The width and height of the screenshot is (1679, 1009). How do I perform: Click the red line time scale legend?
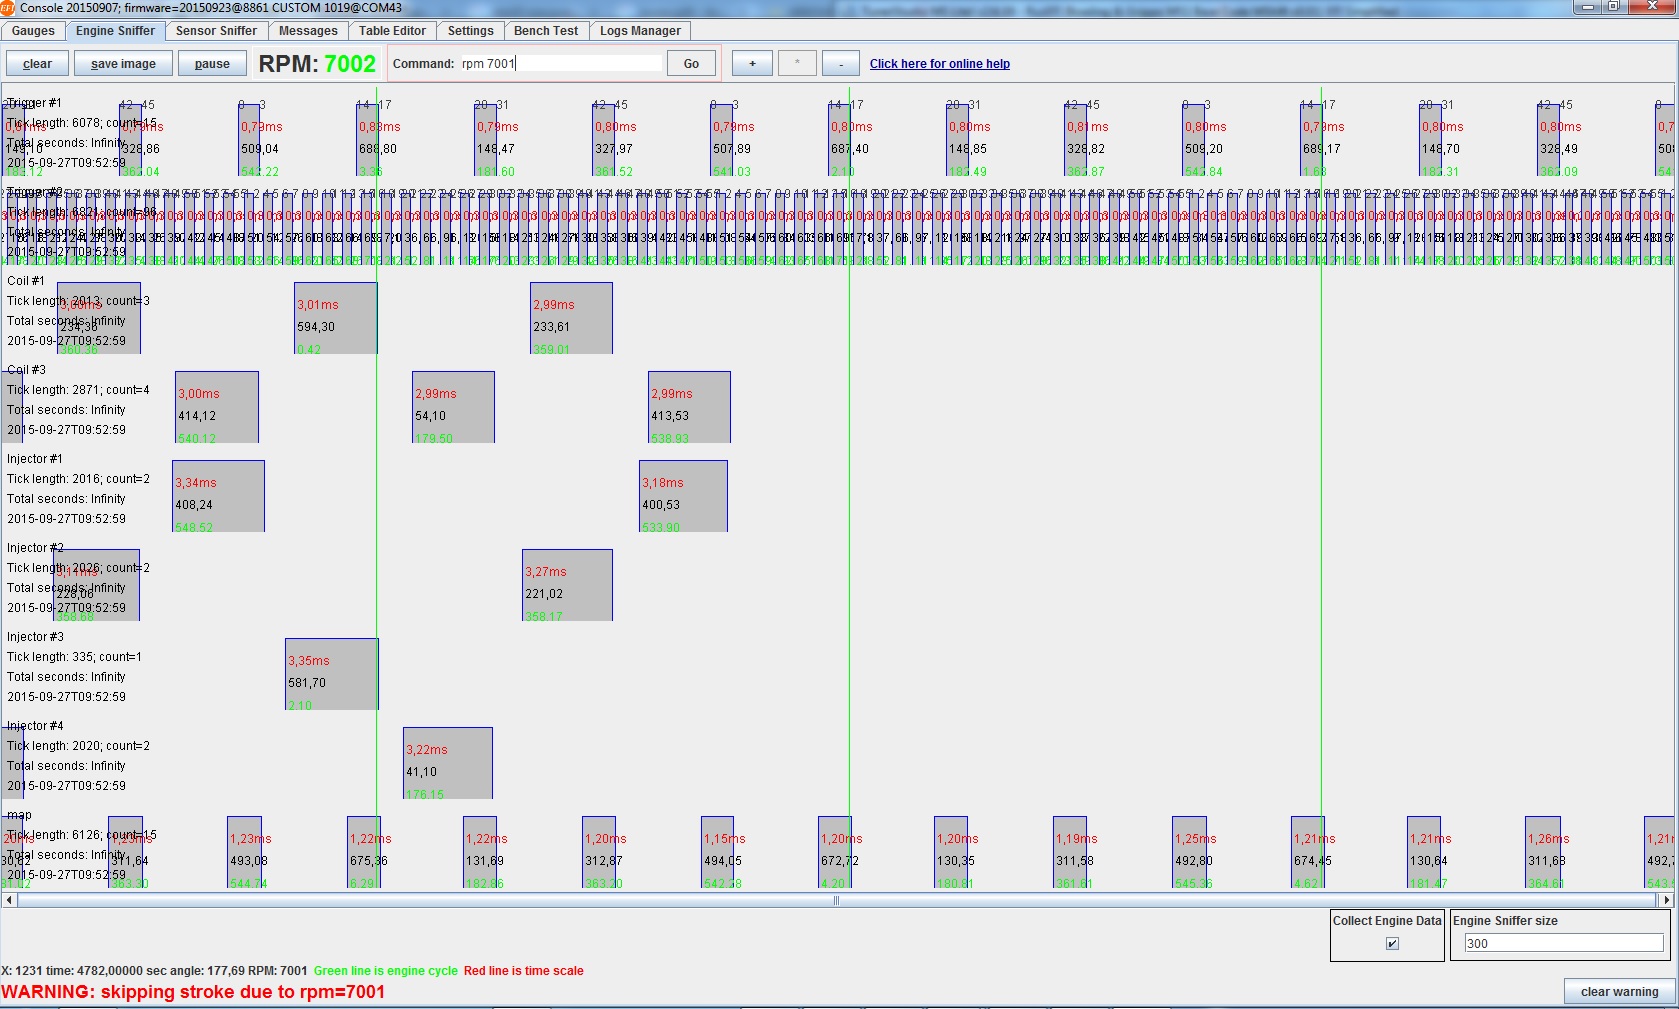point(523,971)
